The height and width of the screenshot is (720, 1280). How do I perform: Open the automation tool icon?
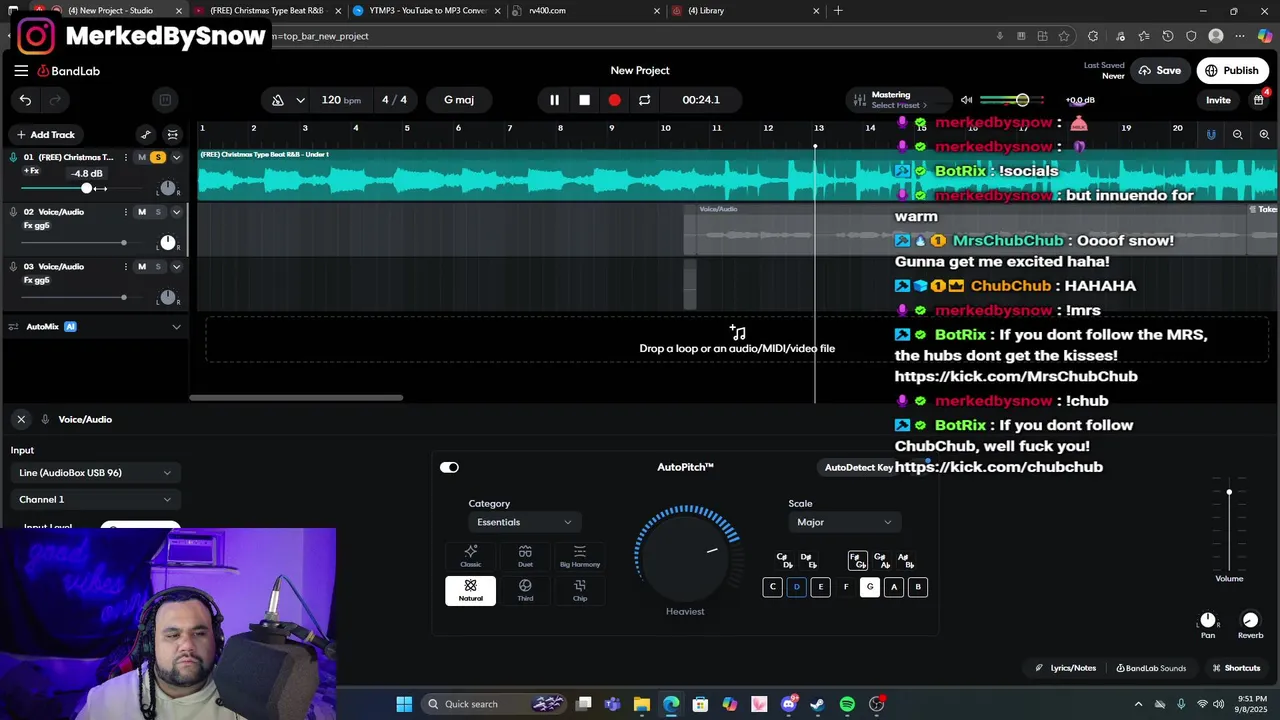click(x=146, y=135)
